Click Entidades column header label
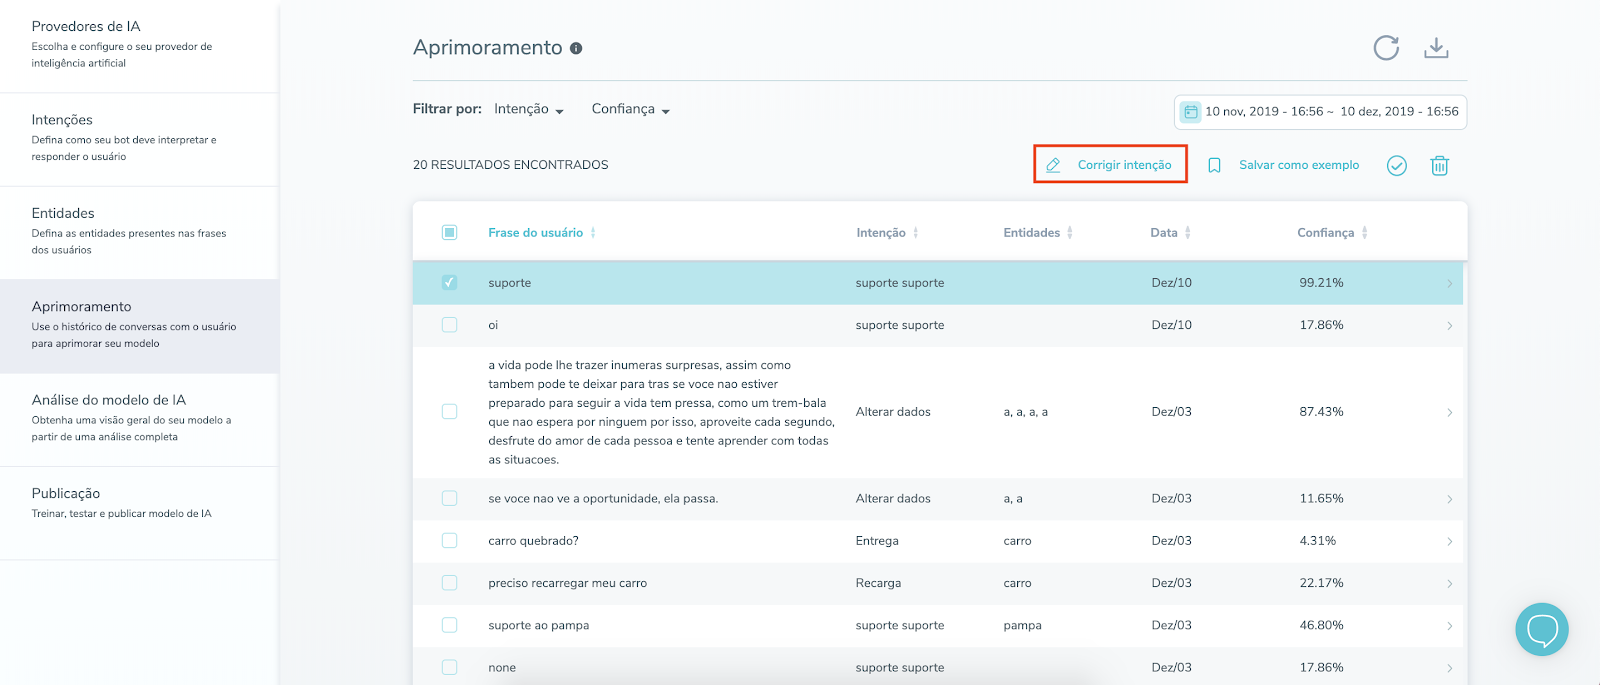Screen dimensions: 1600x685 pos(1031,233)
